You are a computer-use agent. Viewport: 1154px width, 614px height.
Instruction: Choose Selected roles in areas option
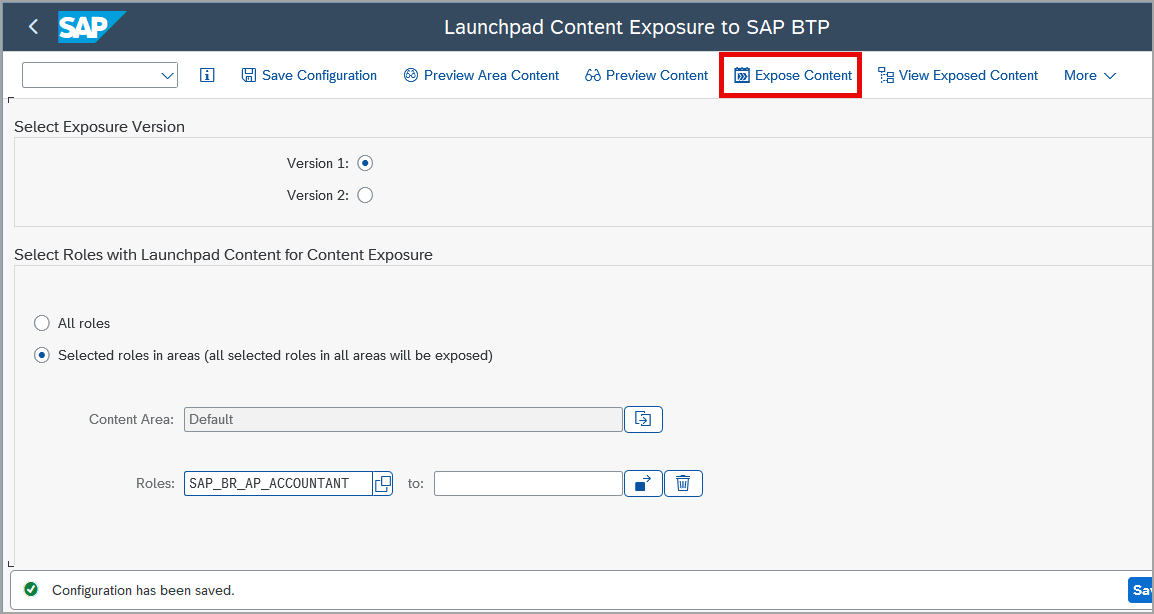(43, 356)
